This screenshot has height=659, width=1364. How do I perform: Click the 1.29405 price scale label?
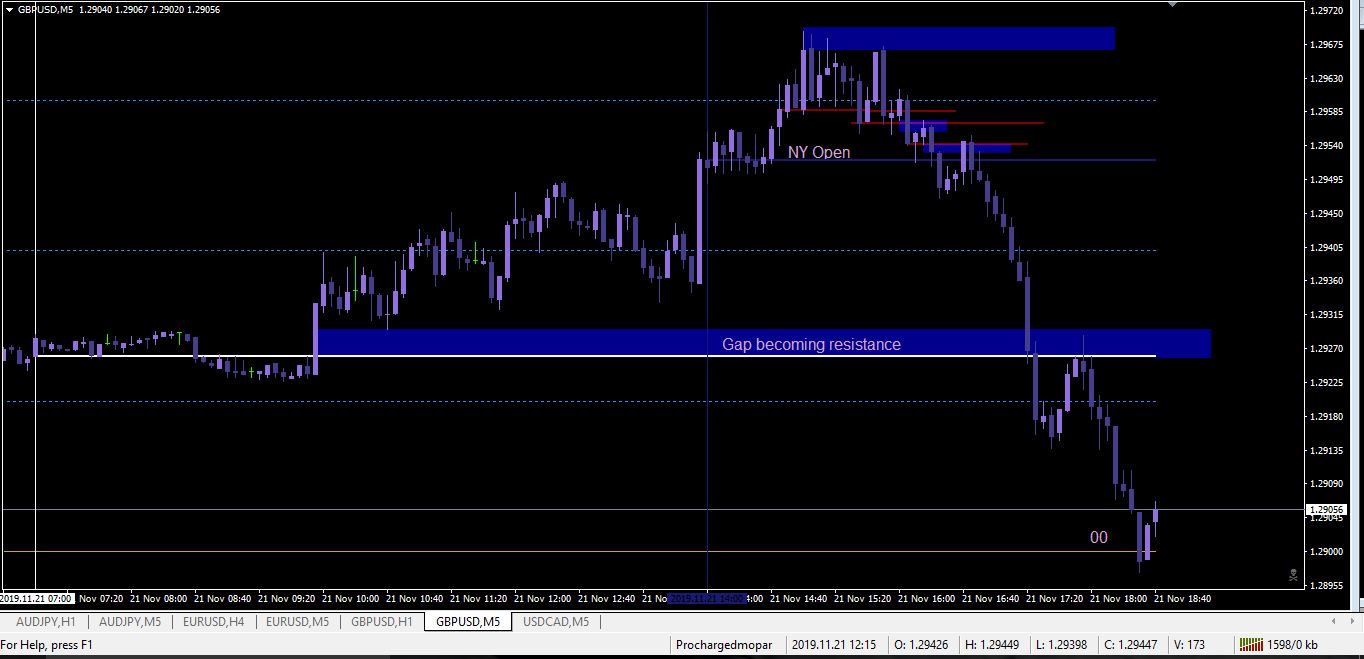1327,247
